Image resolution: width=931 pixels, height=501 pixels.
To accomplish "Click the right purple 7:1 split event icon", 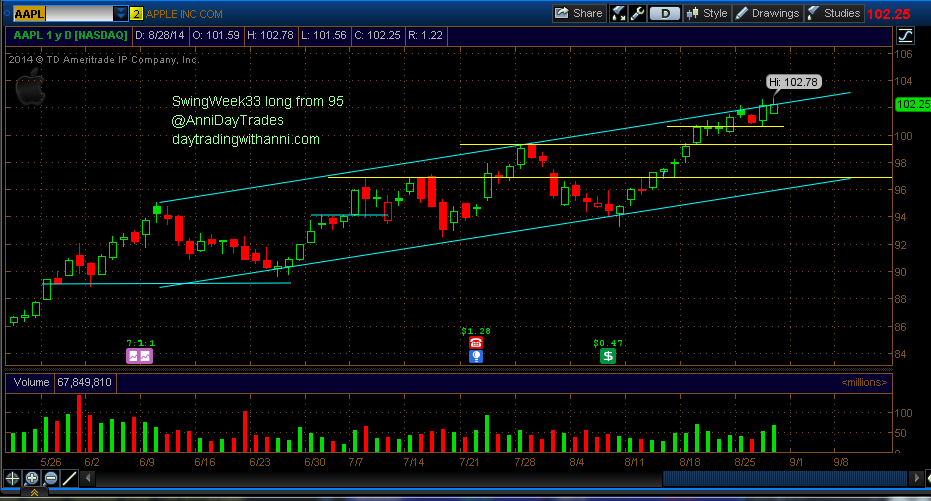I will click(x=146, y=356).
